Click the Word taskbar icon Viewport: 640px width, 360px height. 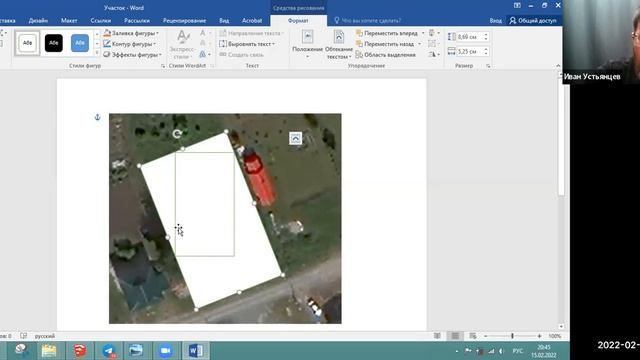click(x=196, y=351)
